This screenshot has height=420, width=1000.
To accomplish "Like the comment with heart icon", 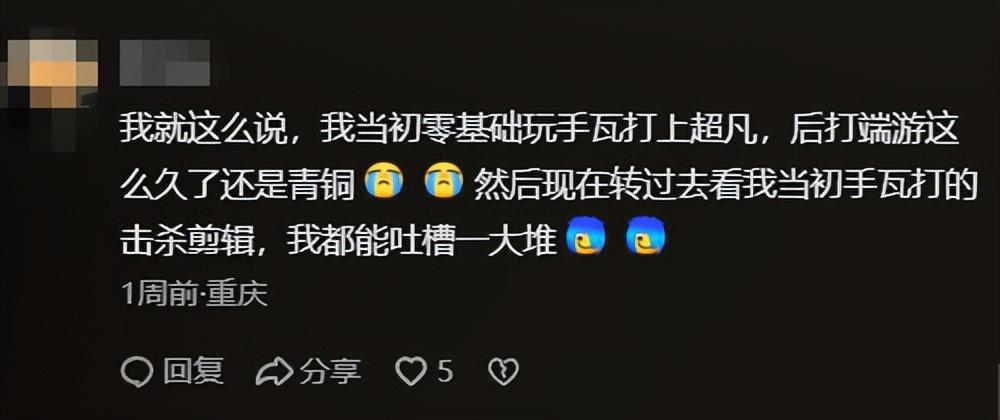I will coord(410,372).
